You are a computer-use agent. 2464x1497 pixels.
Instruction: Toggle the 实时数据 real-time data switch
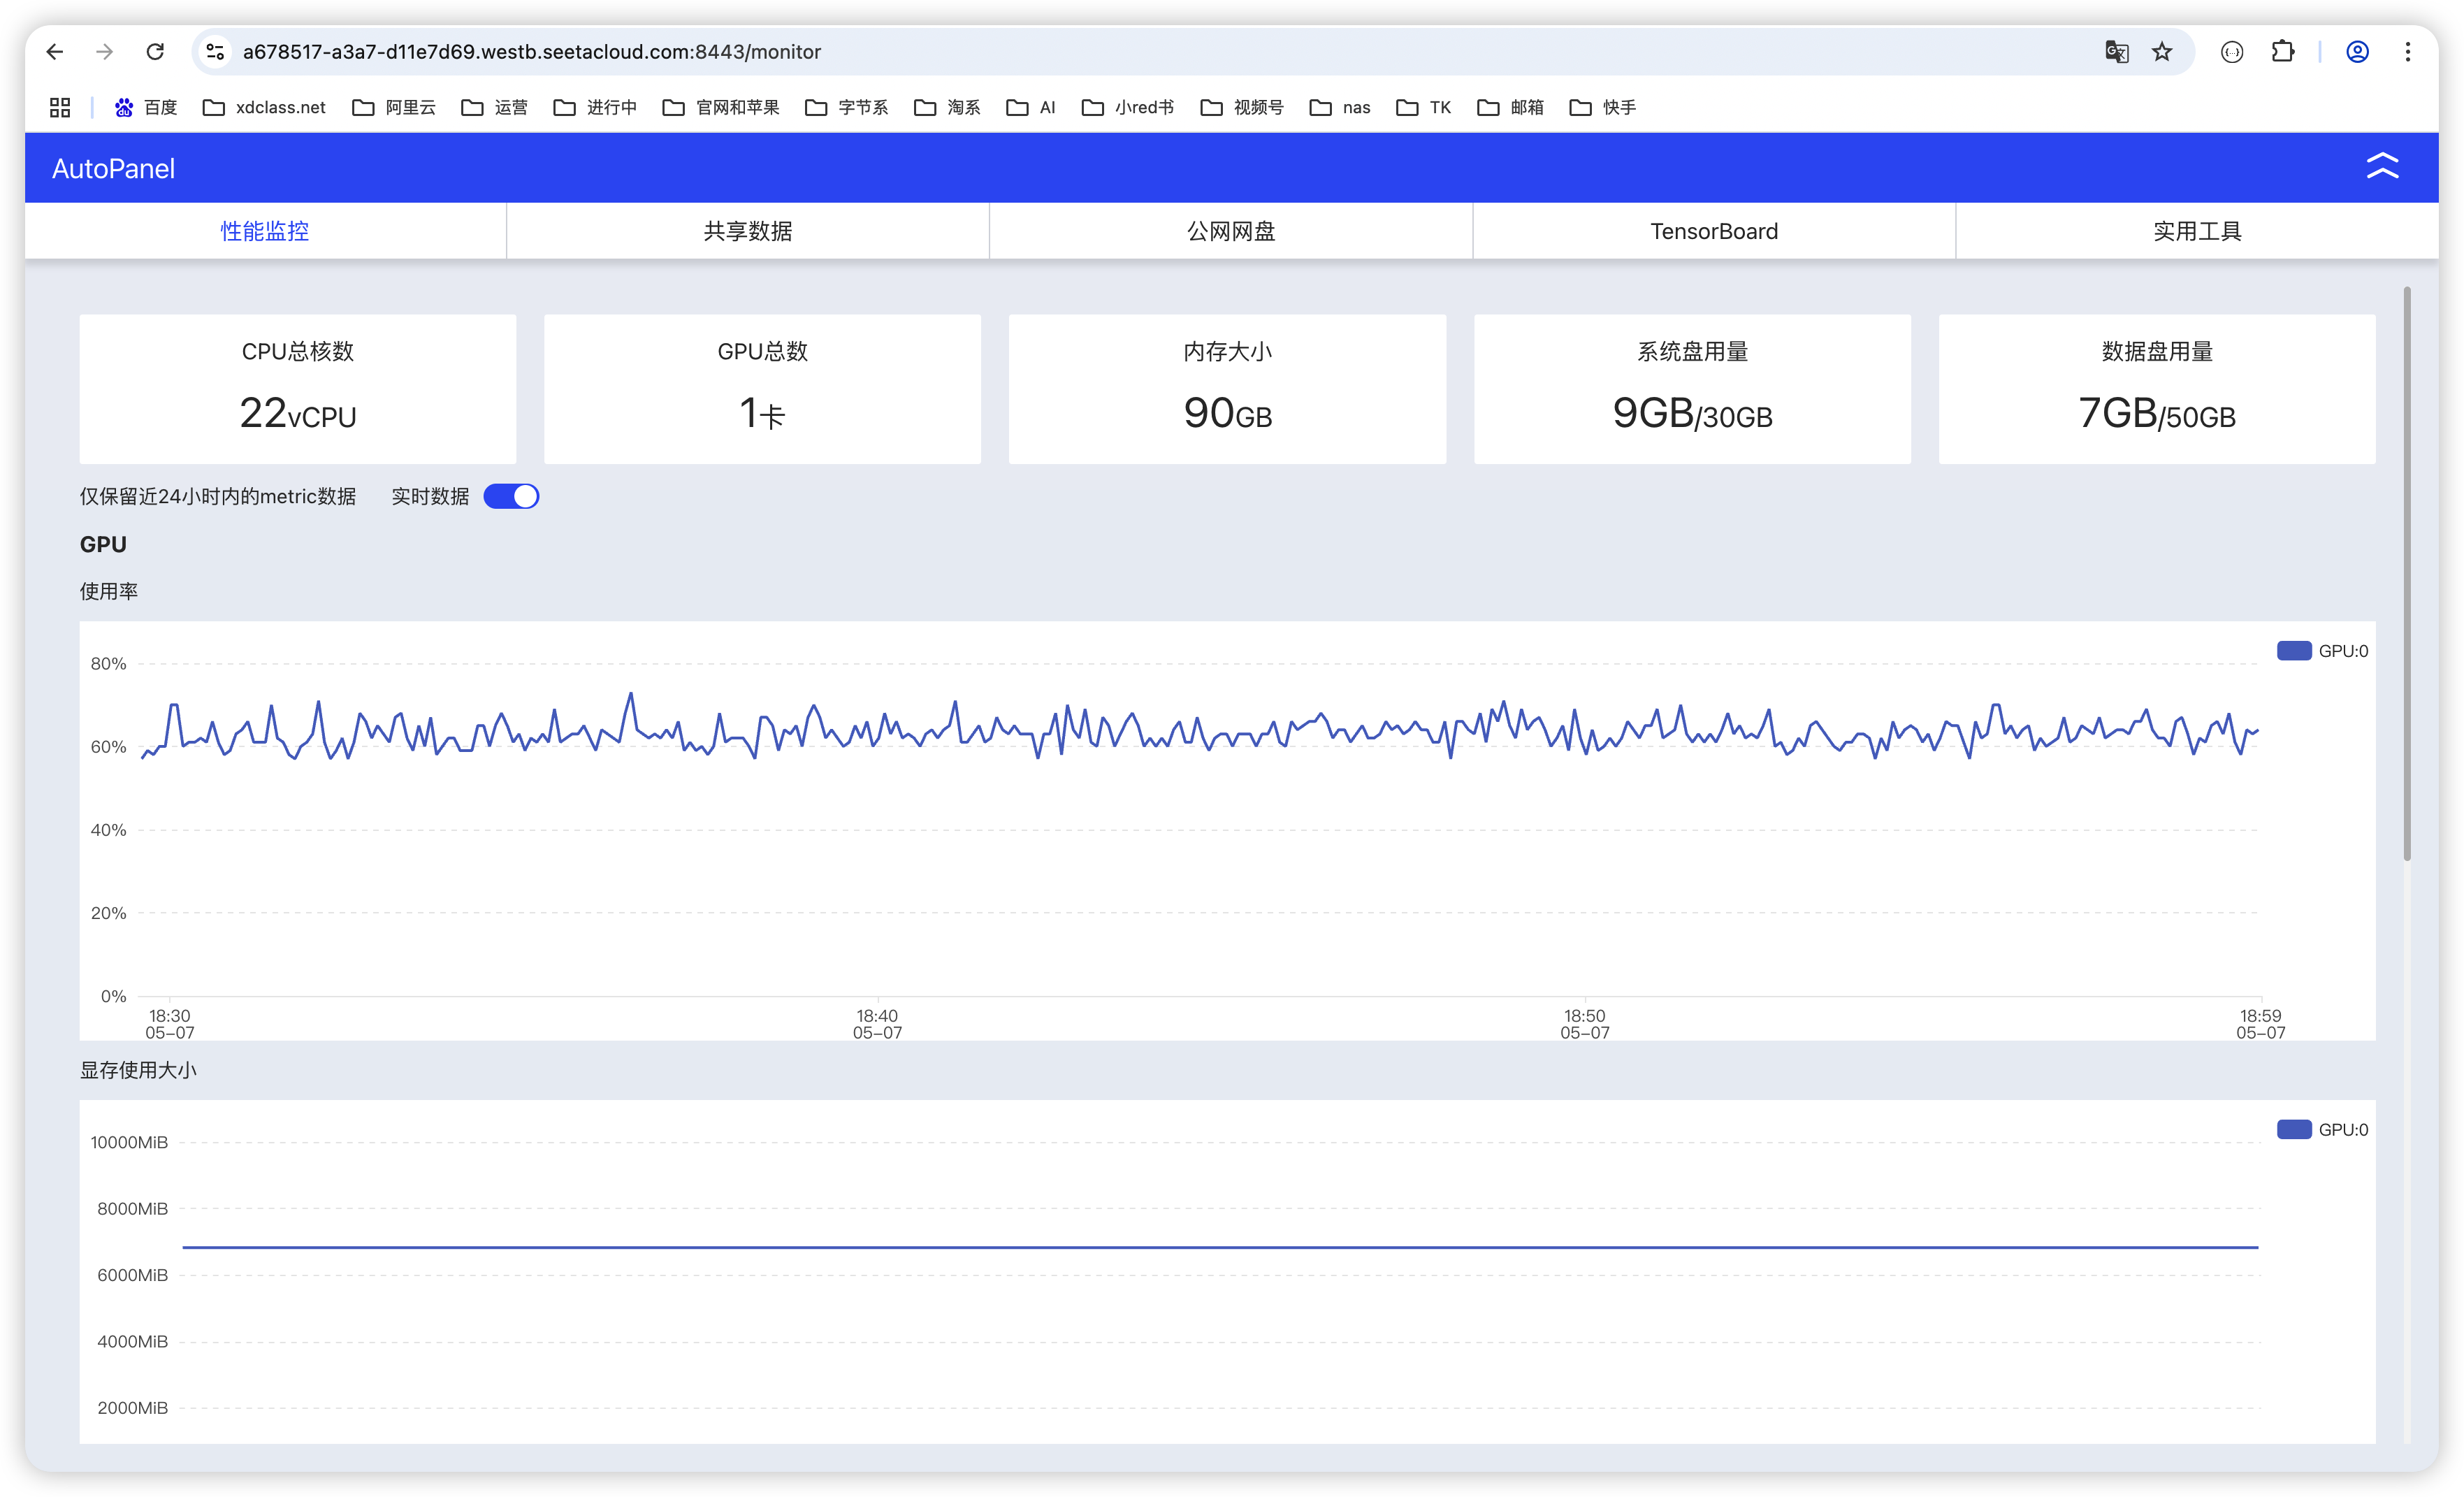(511, 497)
